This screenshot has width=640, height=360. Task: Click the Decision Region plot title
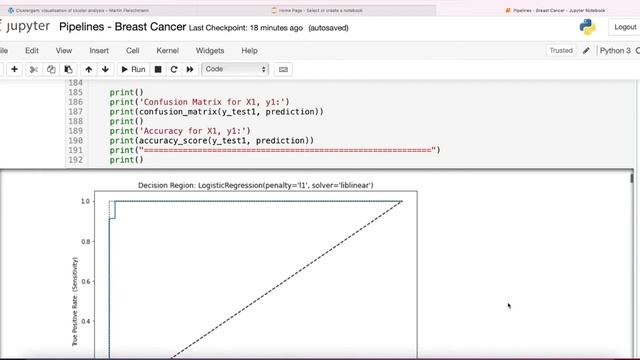[x=256, y=185]
